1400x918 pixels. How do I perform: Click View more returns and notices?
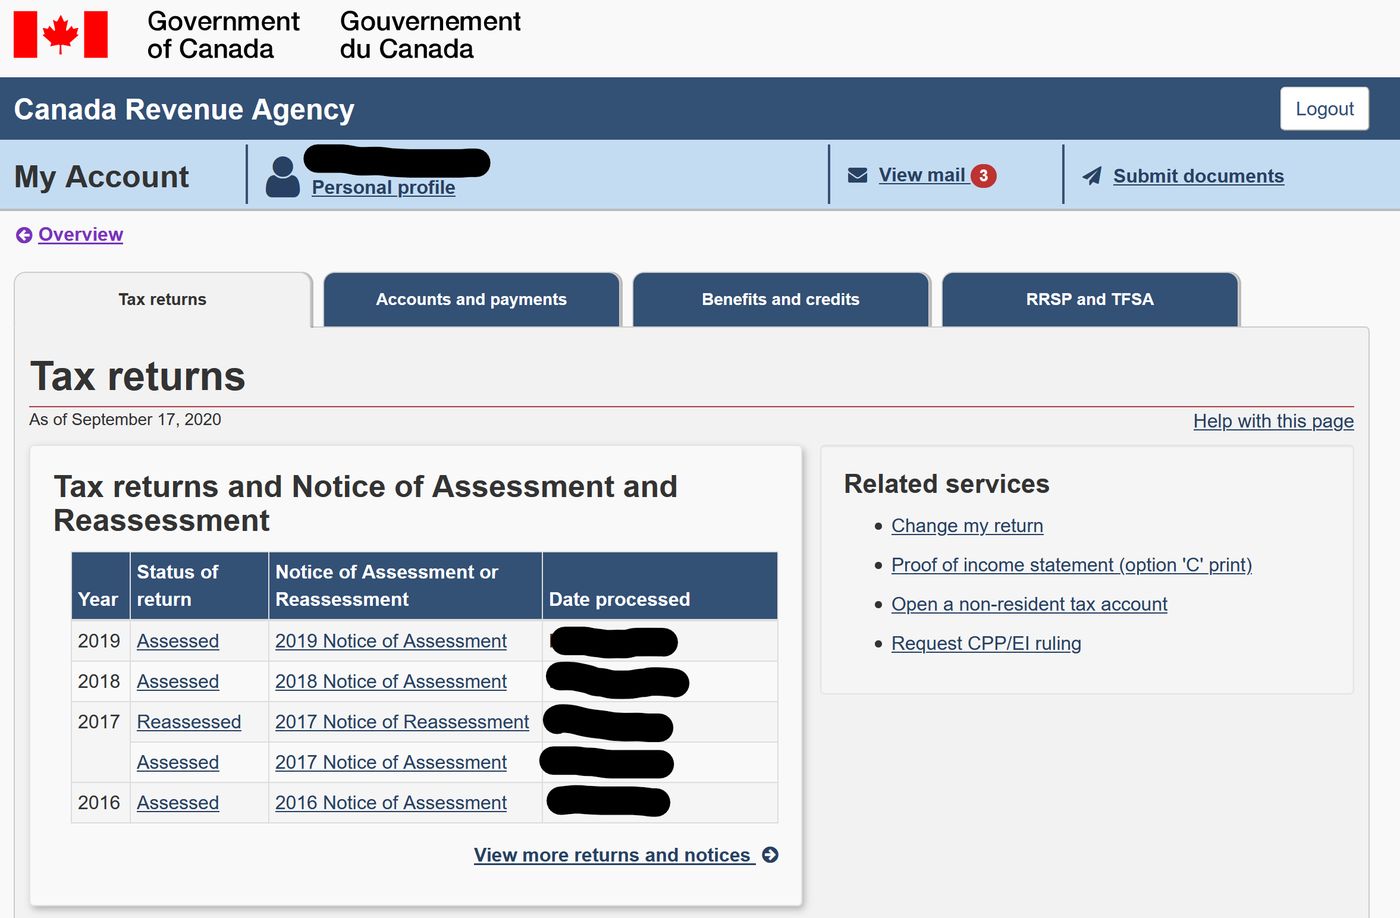point(613,855)
